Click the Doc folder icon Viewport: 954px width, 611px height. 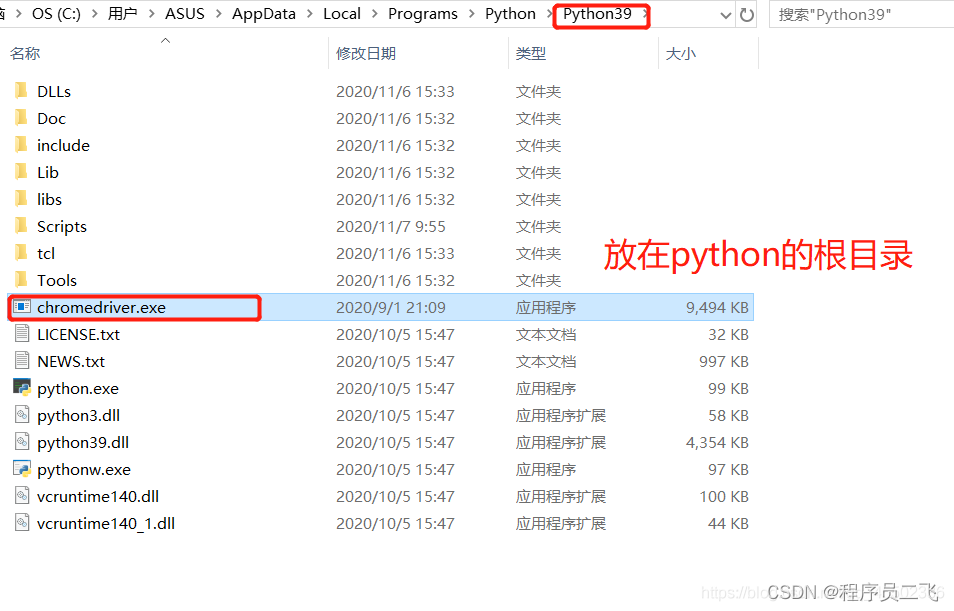[21, 117]
